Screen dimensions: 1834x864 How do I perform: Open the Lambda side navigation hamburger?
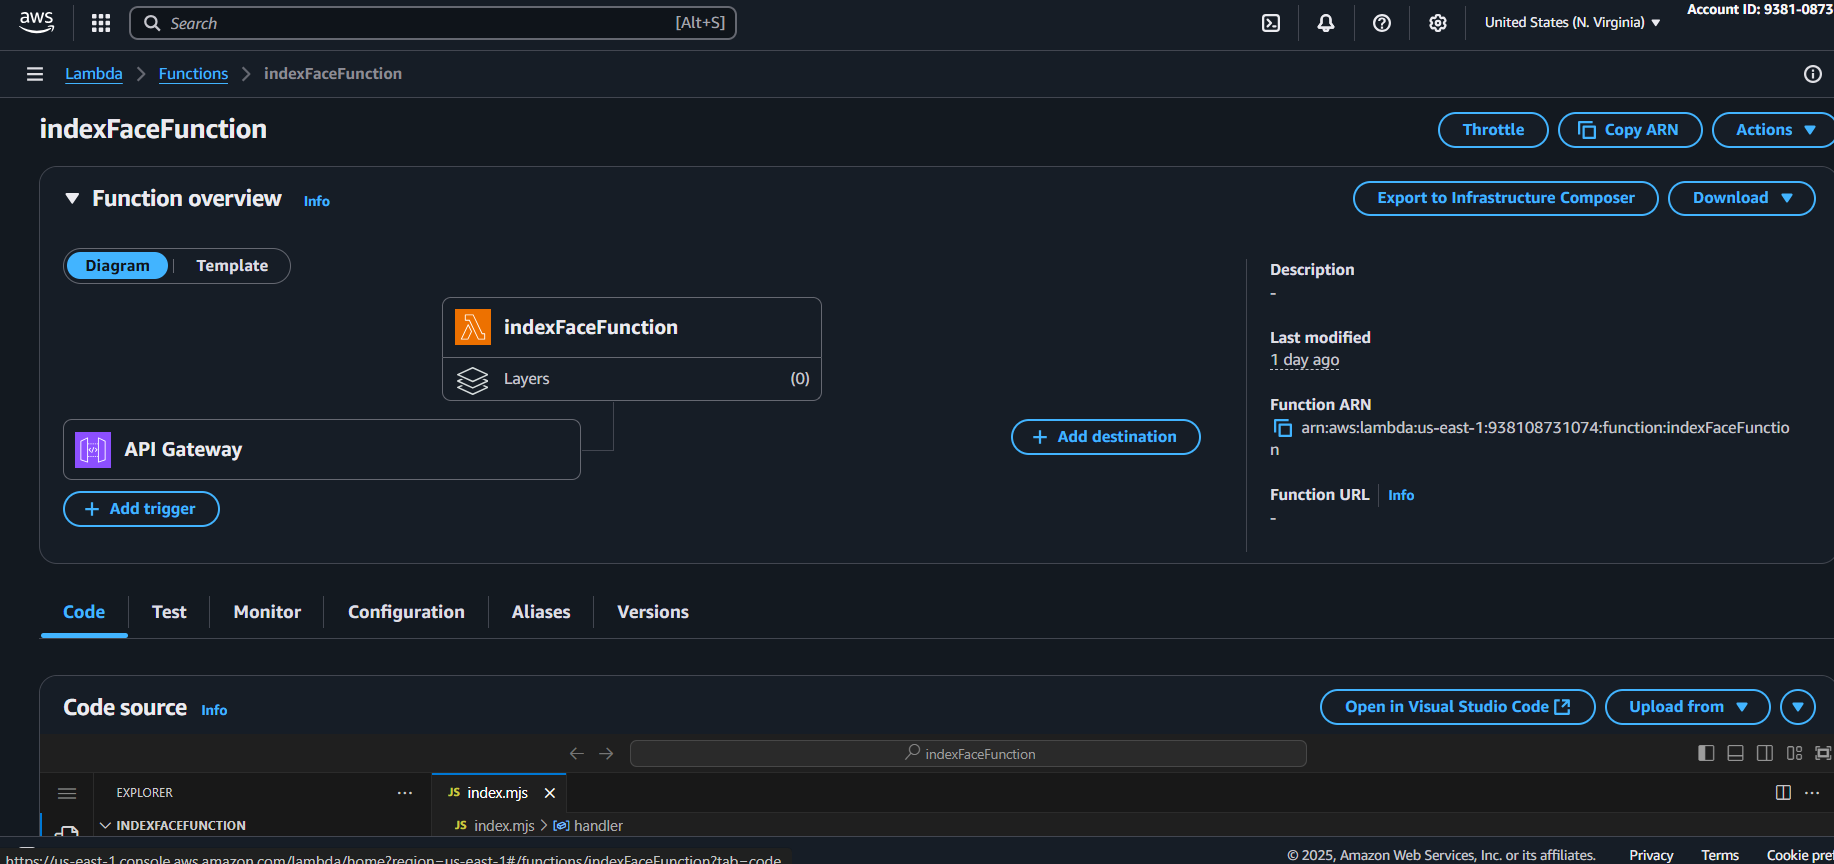coord(35,74)
